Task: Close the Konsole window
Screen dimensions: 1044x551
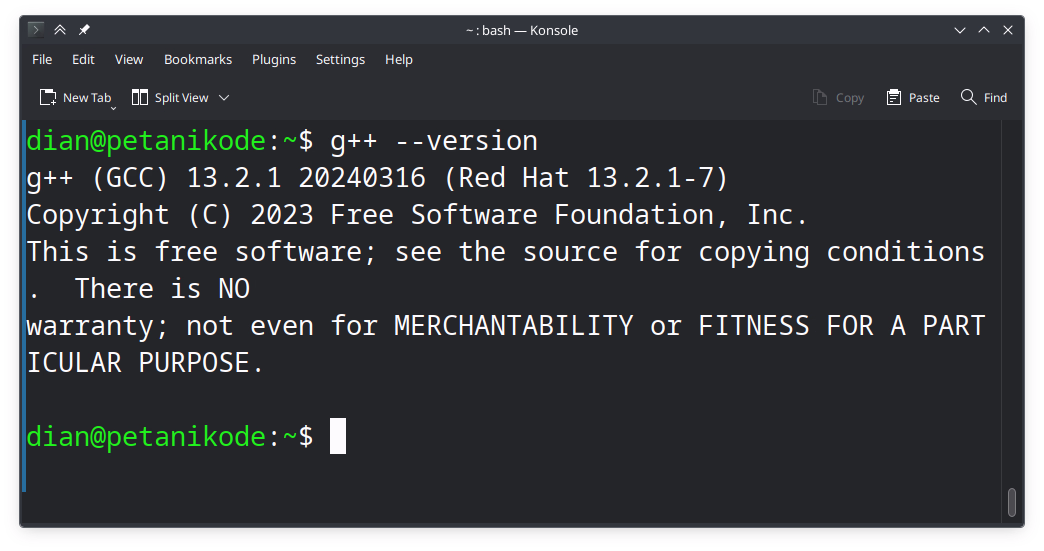Action: (x=1008, y=30)
